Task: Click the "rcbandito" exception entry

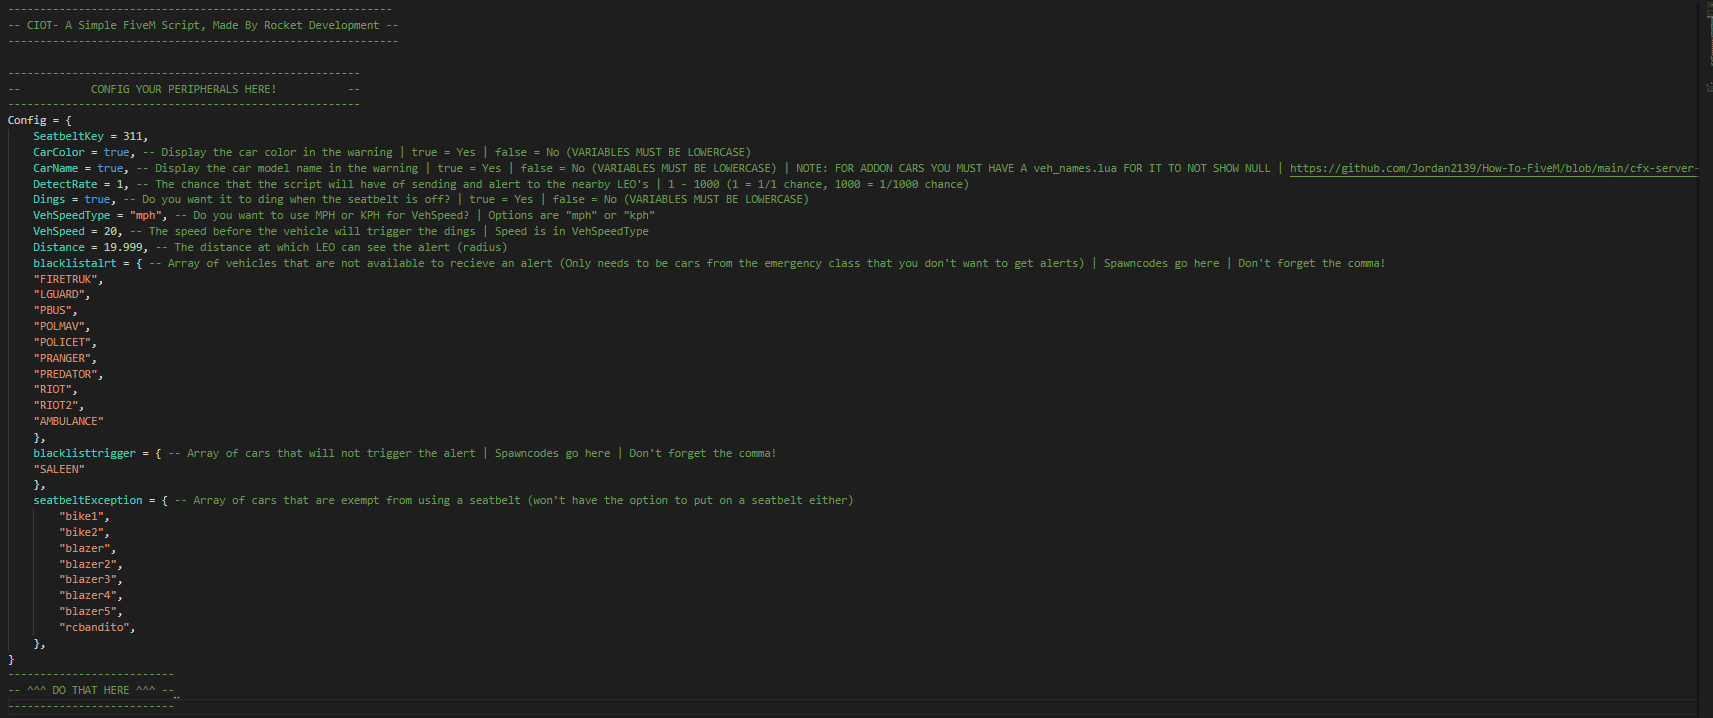Action: click(94, 627)
